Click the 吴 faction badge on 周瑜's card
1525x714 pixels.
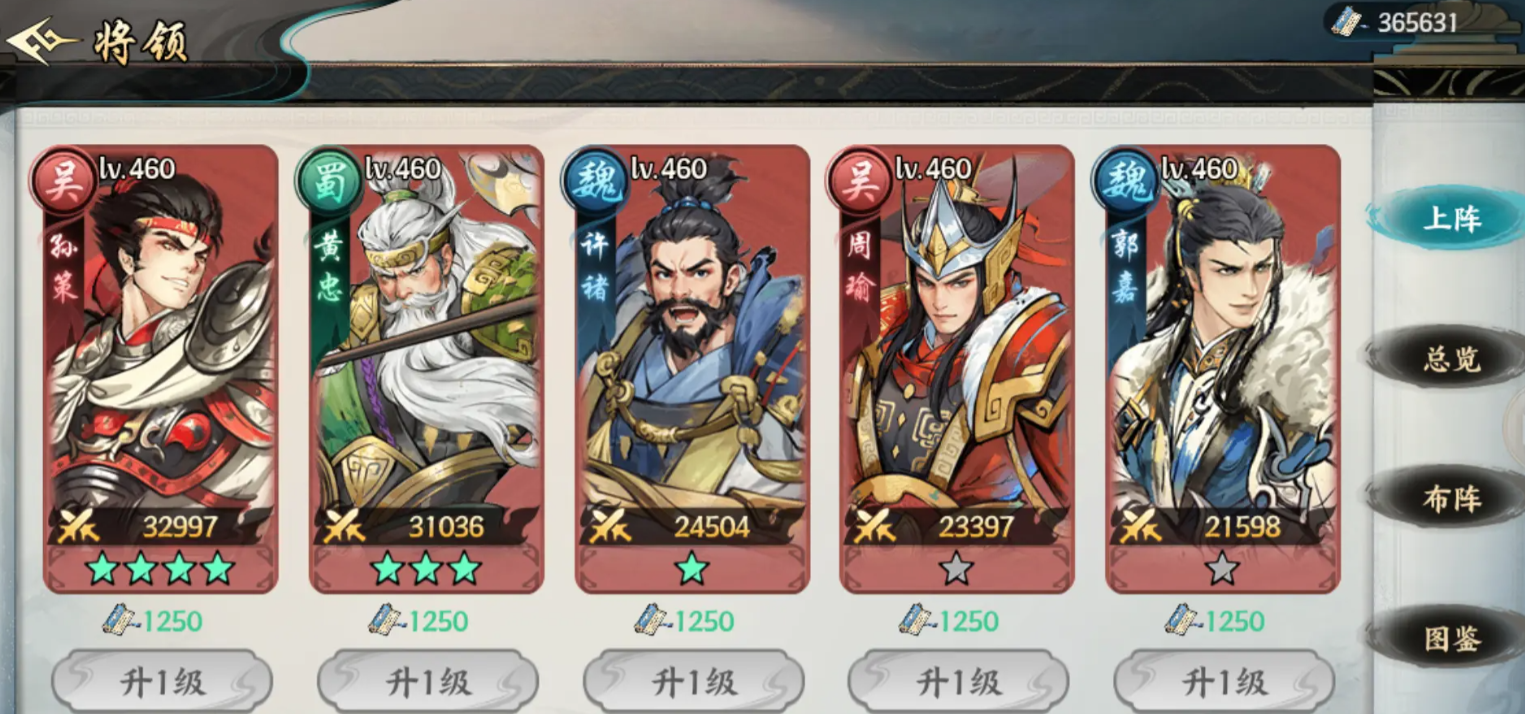tap(858, 184)
